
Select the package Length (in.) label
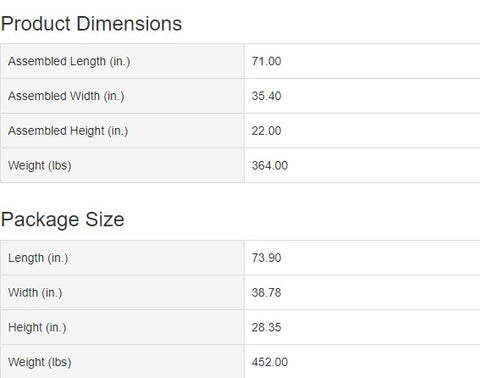[x=38, y=258]
